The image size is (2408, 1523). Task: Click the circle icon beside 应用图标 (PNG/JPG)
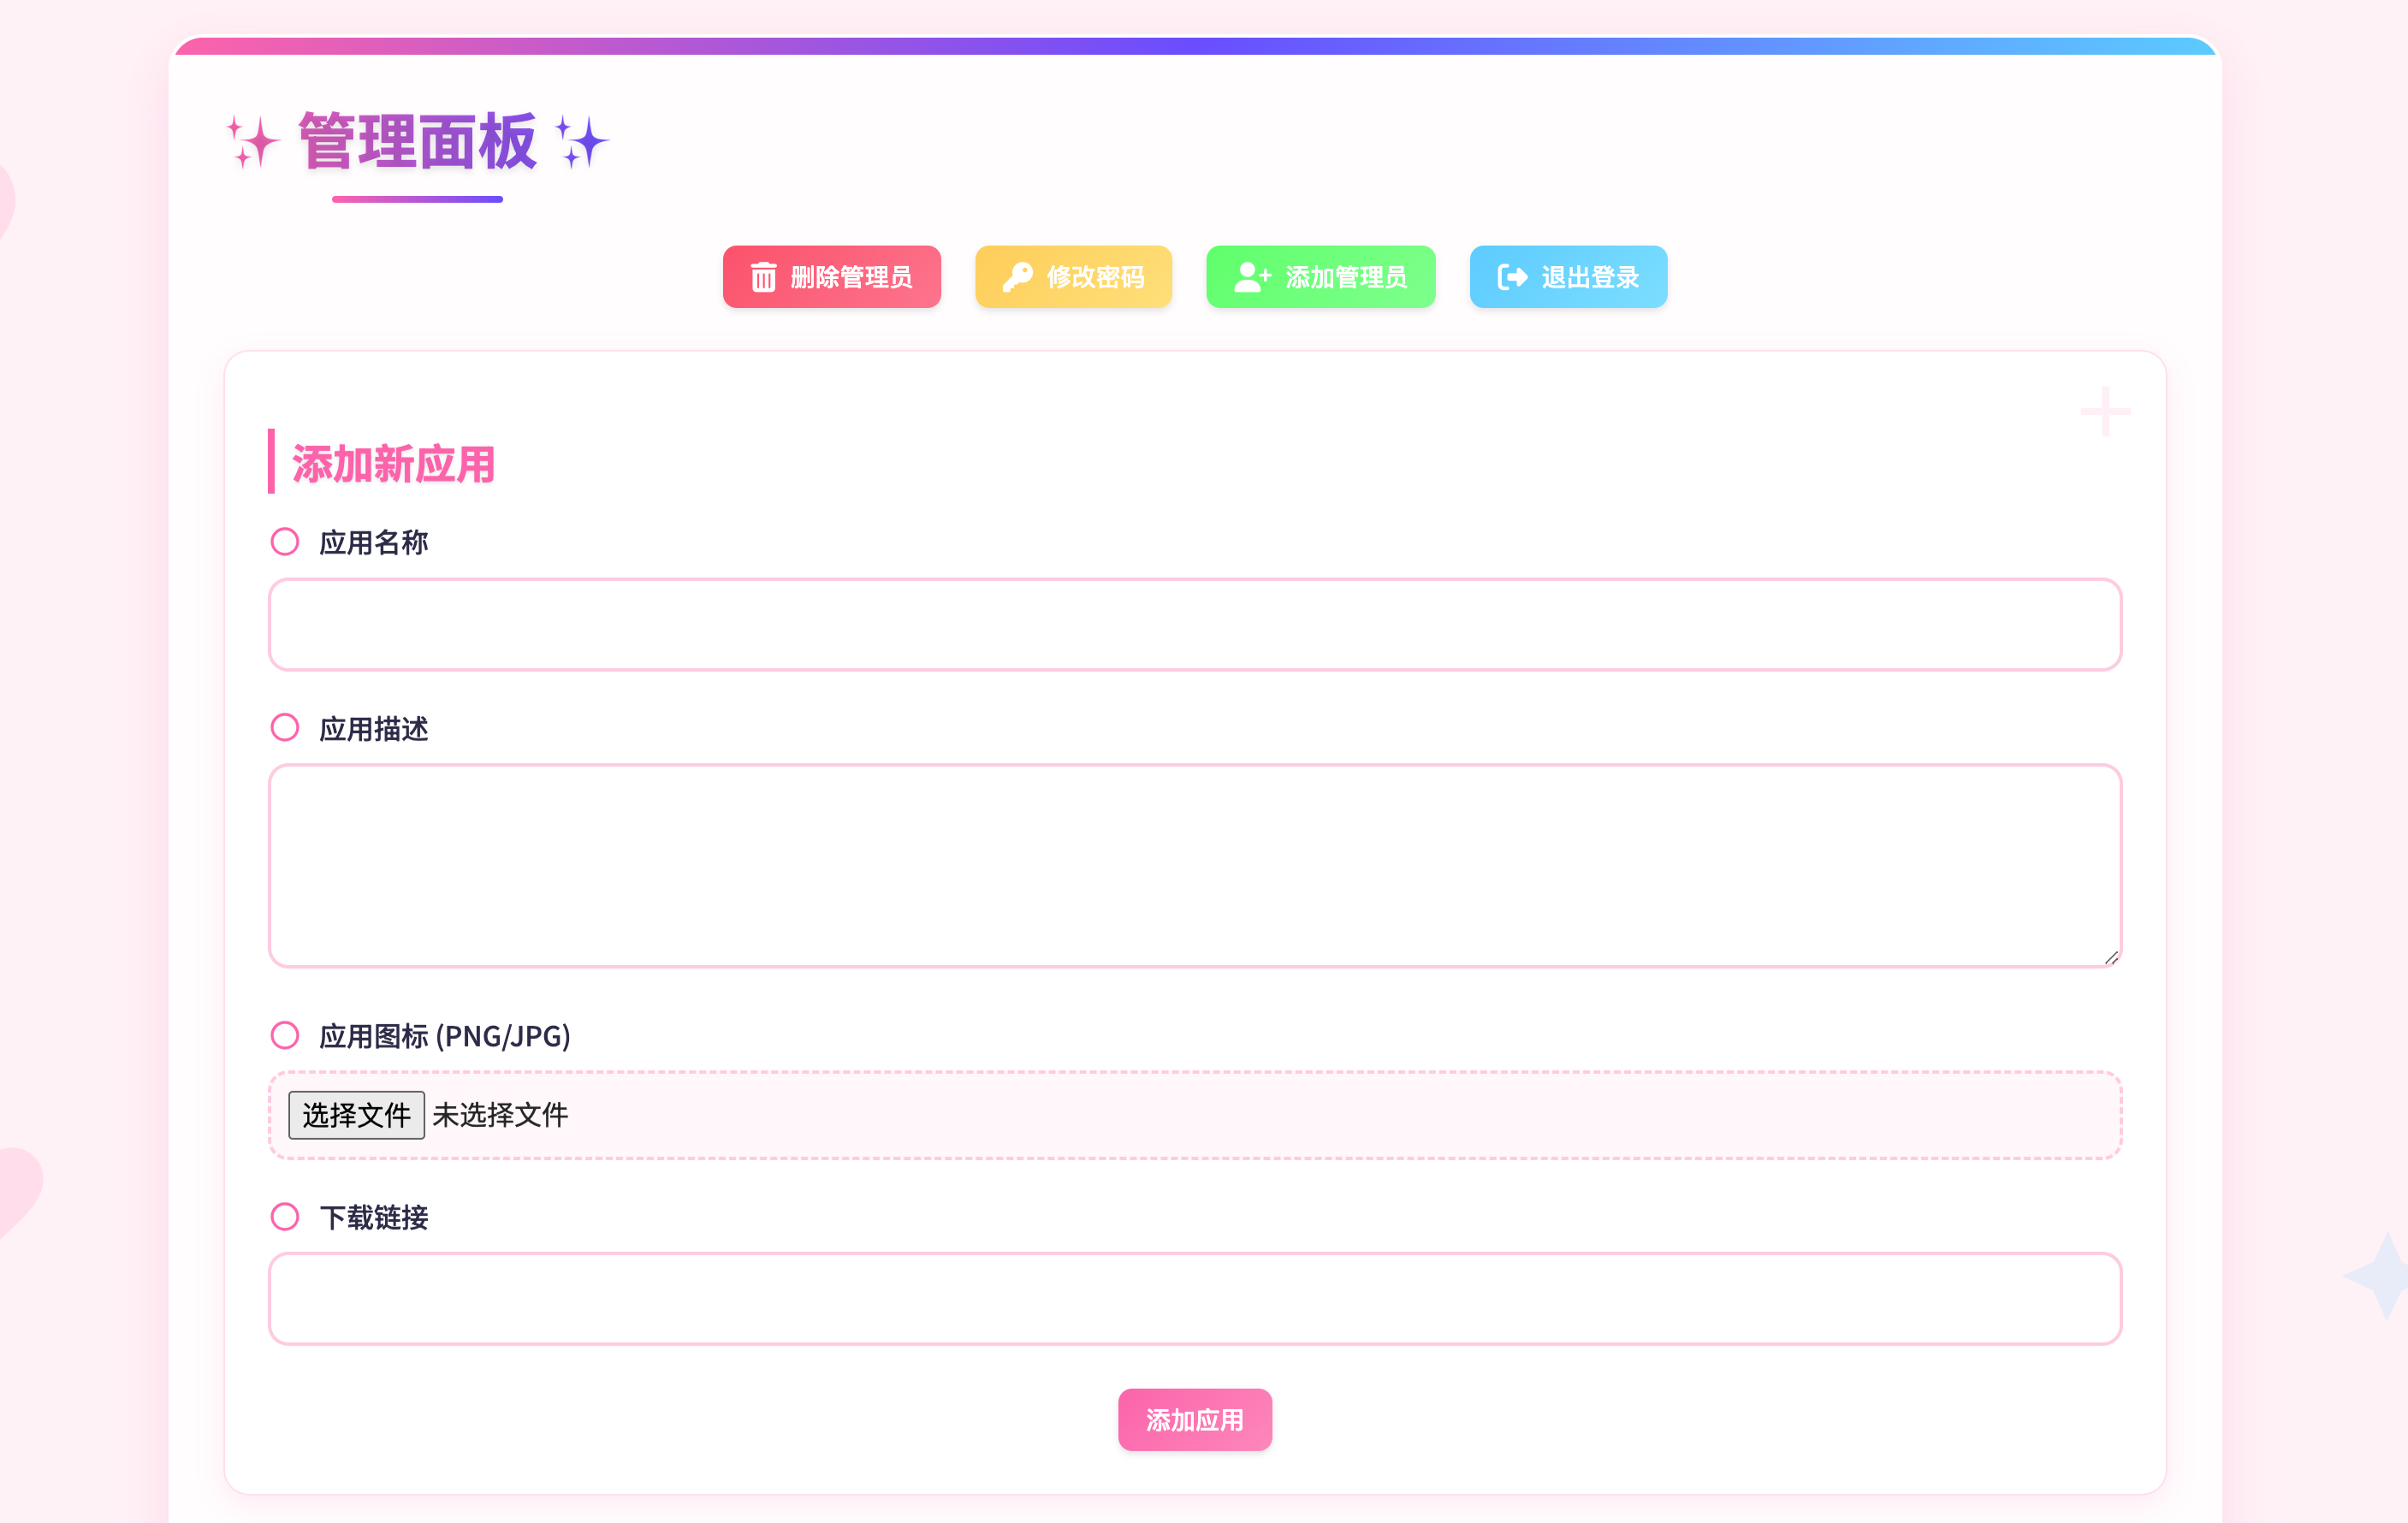[285, 1035]
